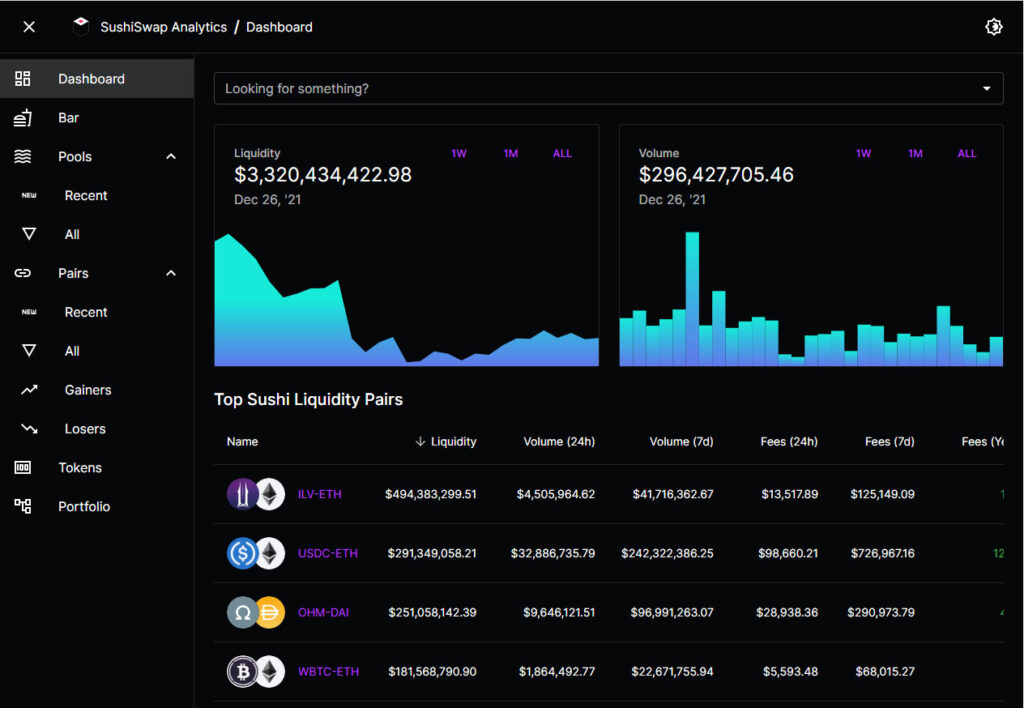Click the ETH icon in ILV-ETH row
1024x708 pixels.
(x=270, y=494)
